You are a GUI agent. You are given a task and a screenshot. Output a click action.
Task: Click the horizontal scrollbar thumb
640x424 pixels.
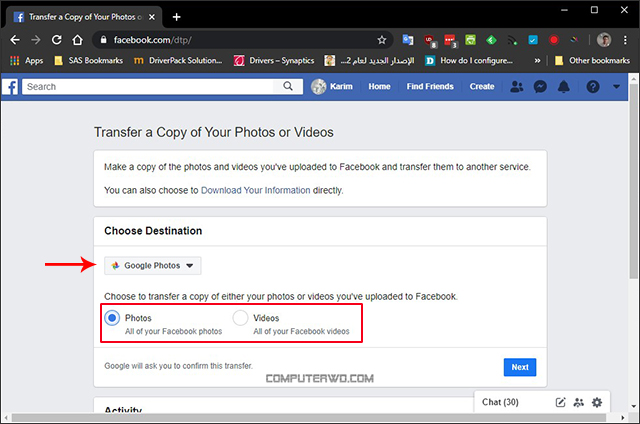tap(309, 418)
